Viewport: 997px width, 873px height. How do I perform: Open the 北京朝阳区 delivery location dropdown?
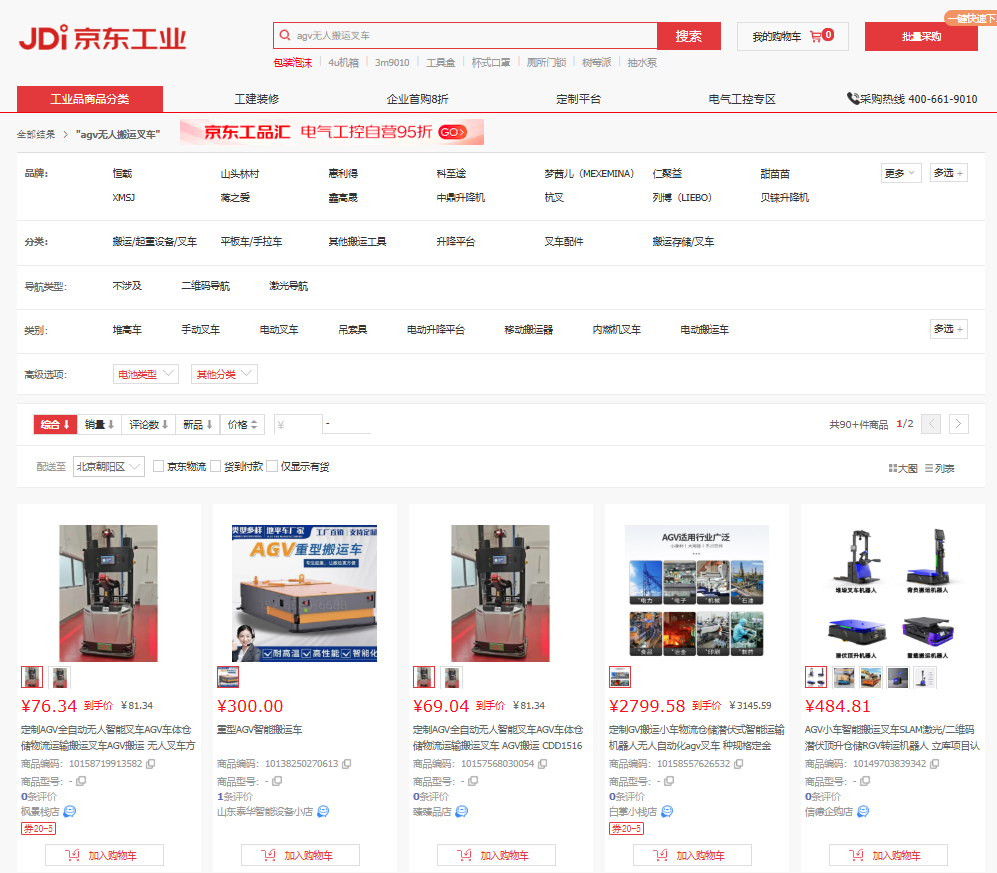[109, 467]
